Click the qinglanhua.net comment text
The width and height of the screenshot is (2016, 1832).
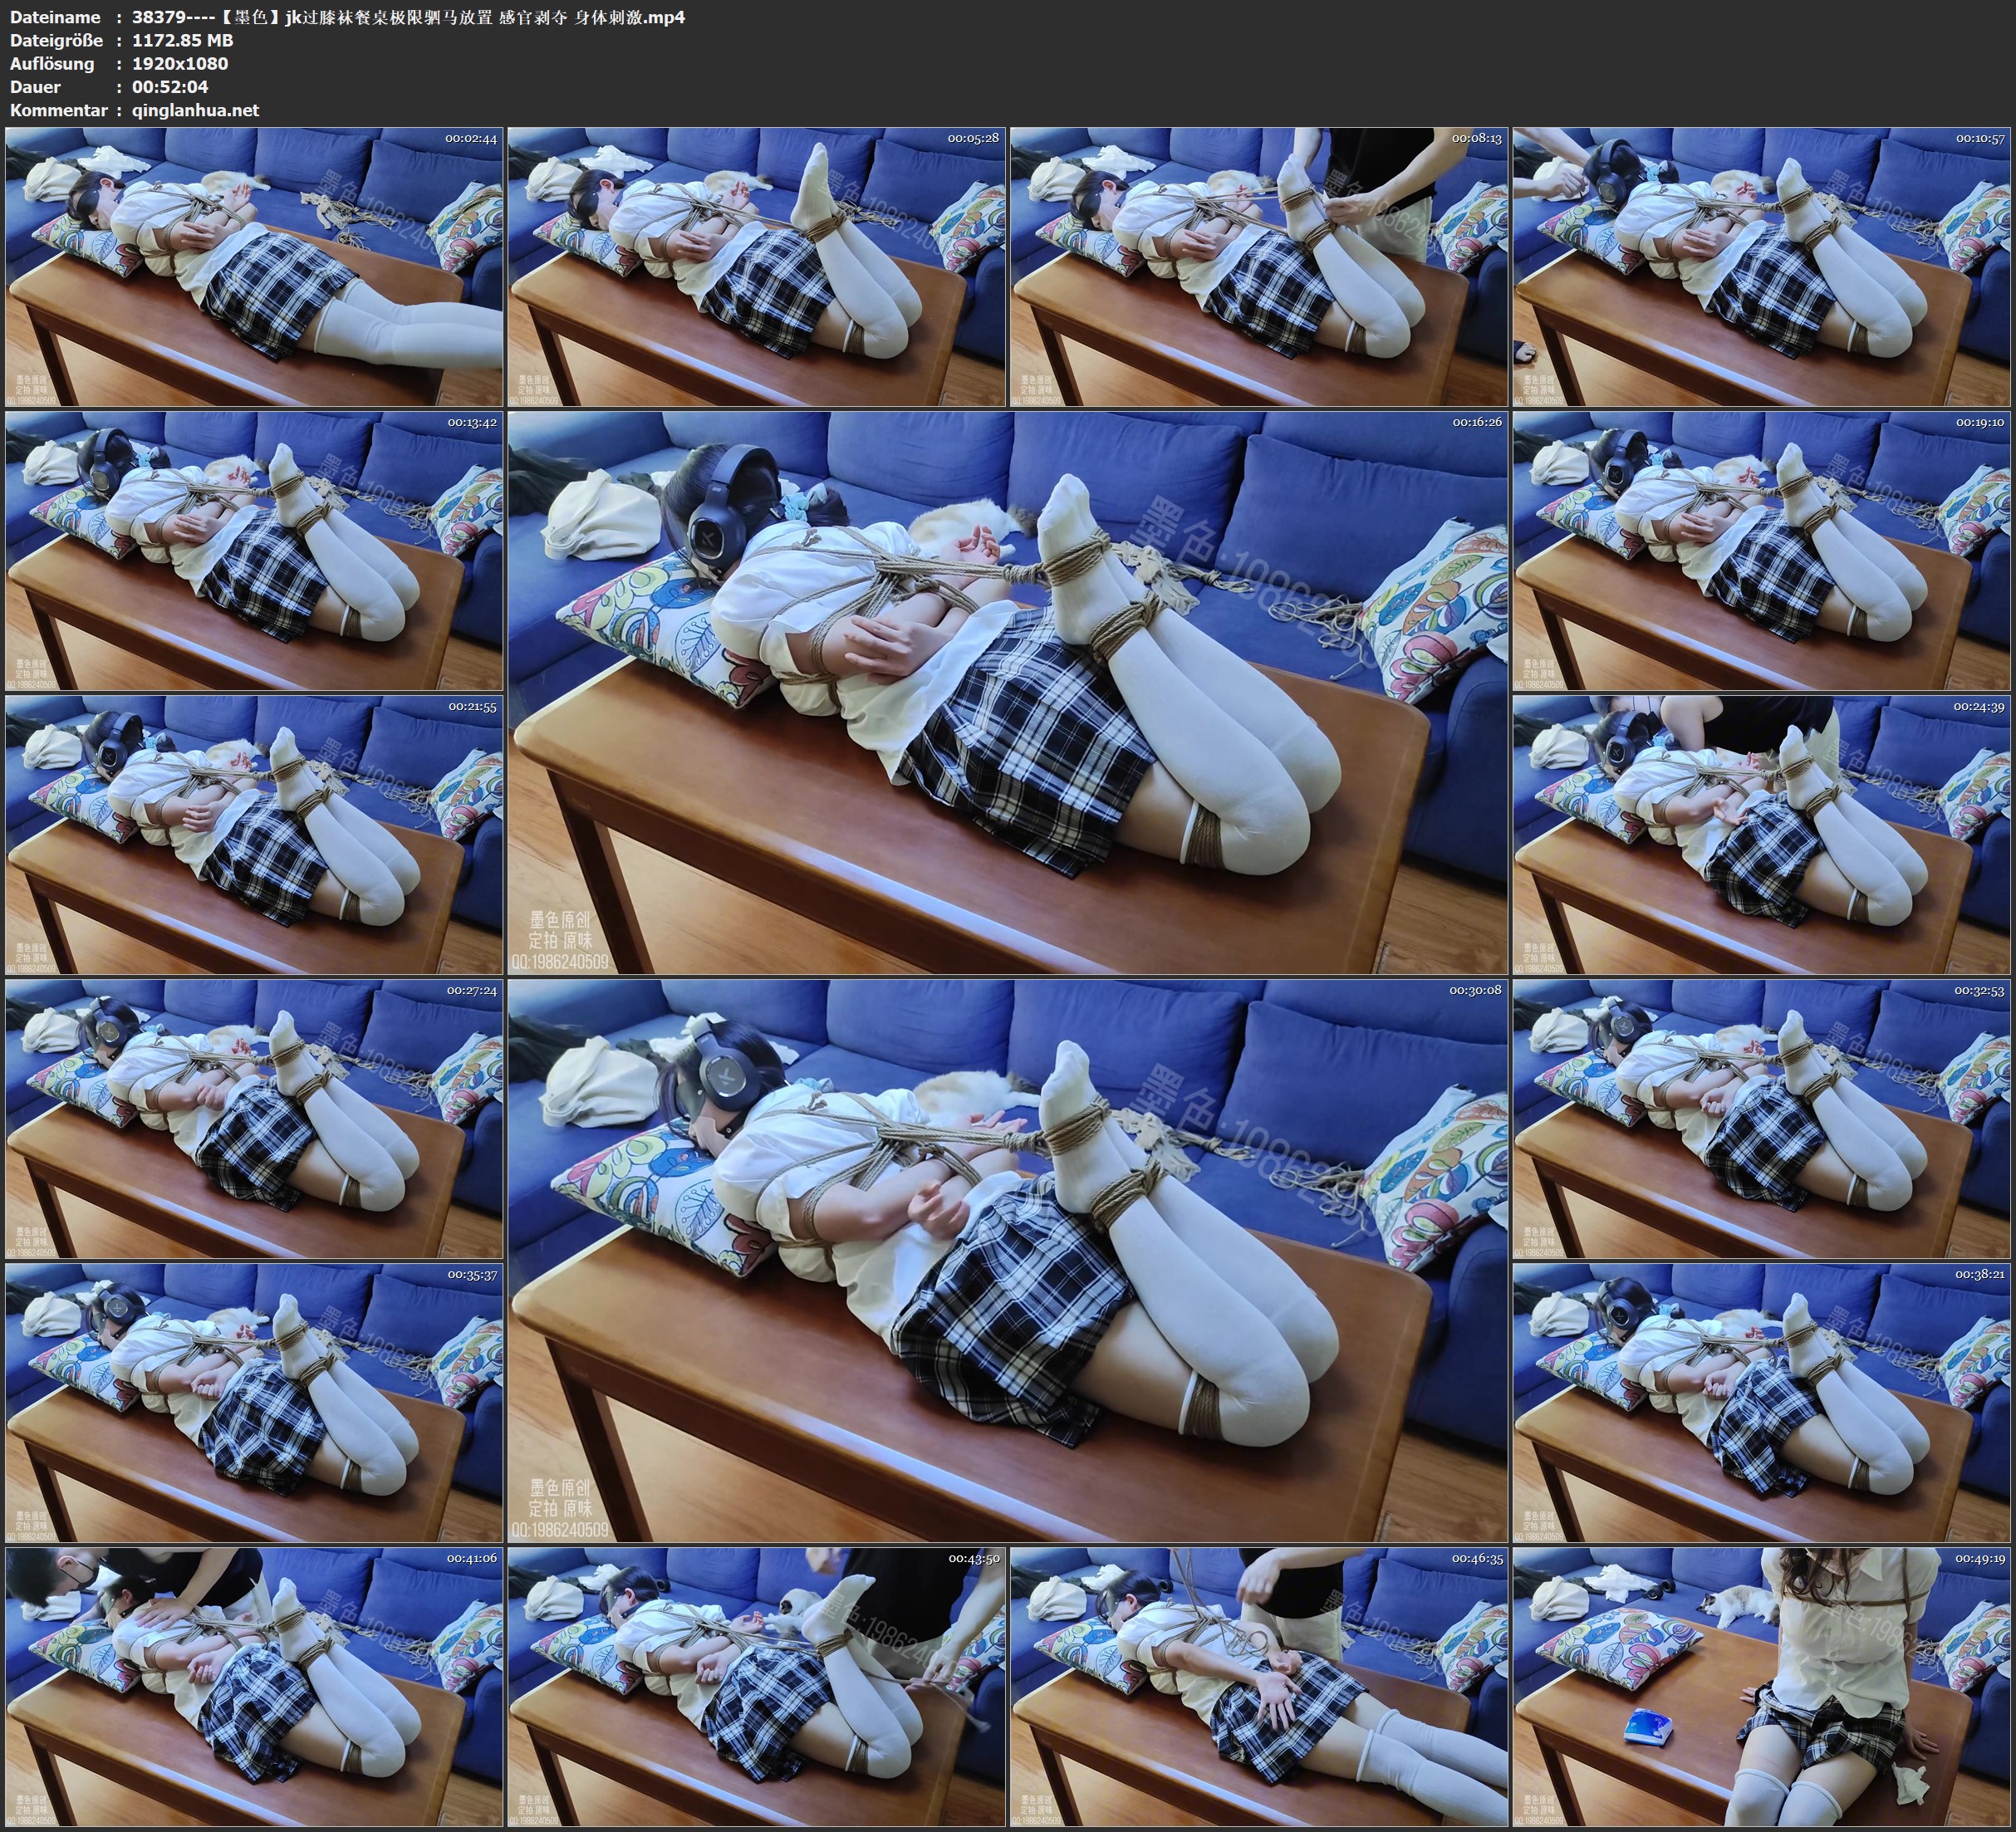point(195,110)
